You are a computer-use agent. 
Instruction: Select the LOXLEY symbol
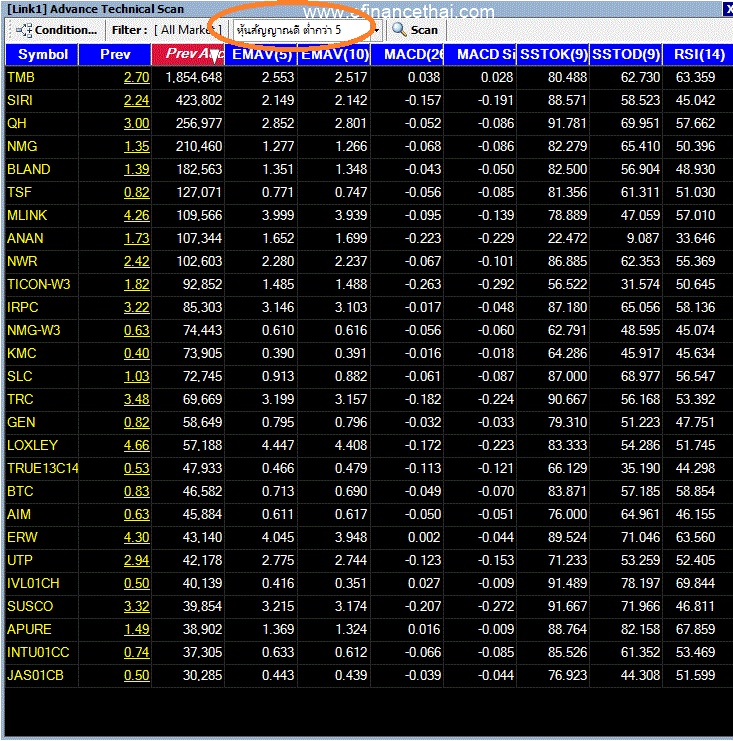coord(33,445)
